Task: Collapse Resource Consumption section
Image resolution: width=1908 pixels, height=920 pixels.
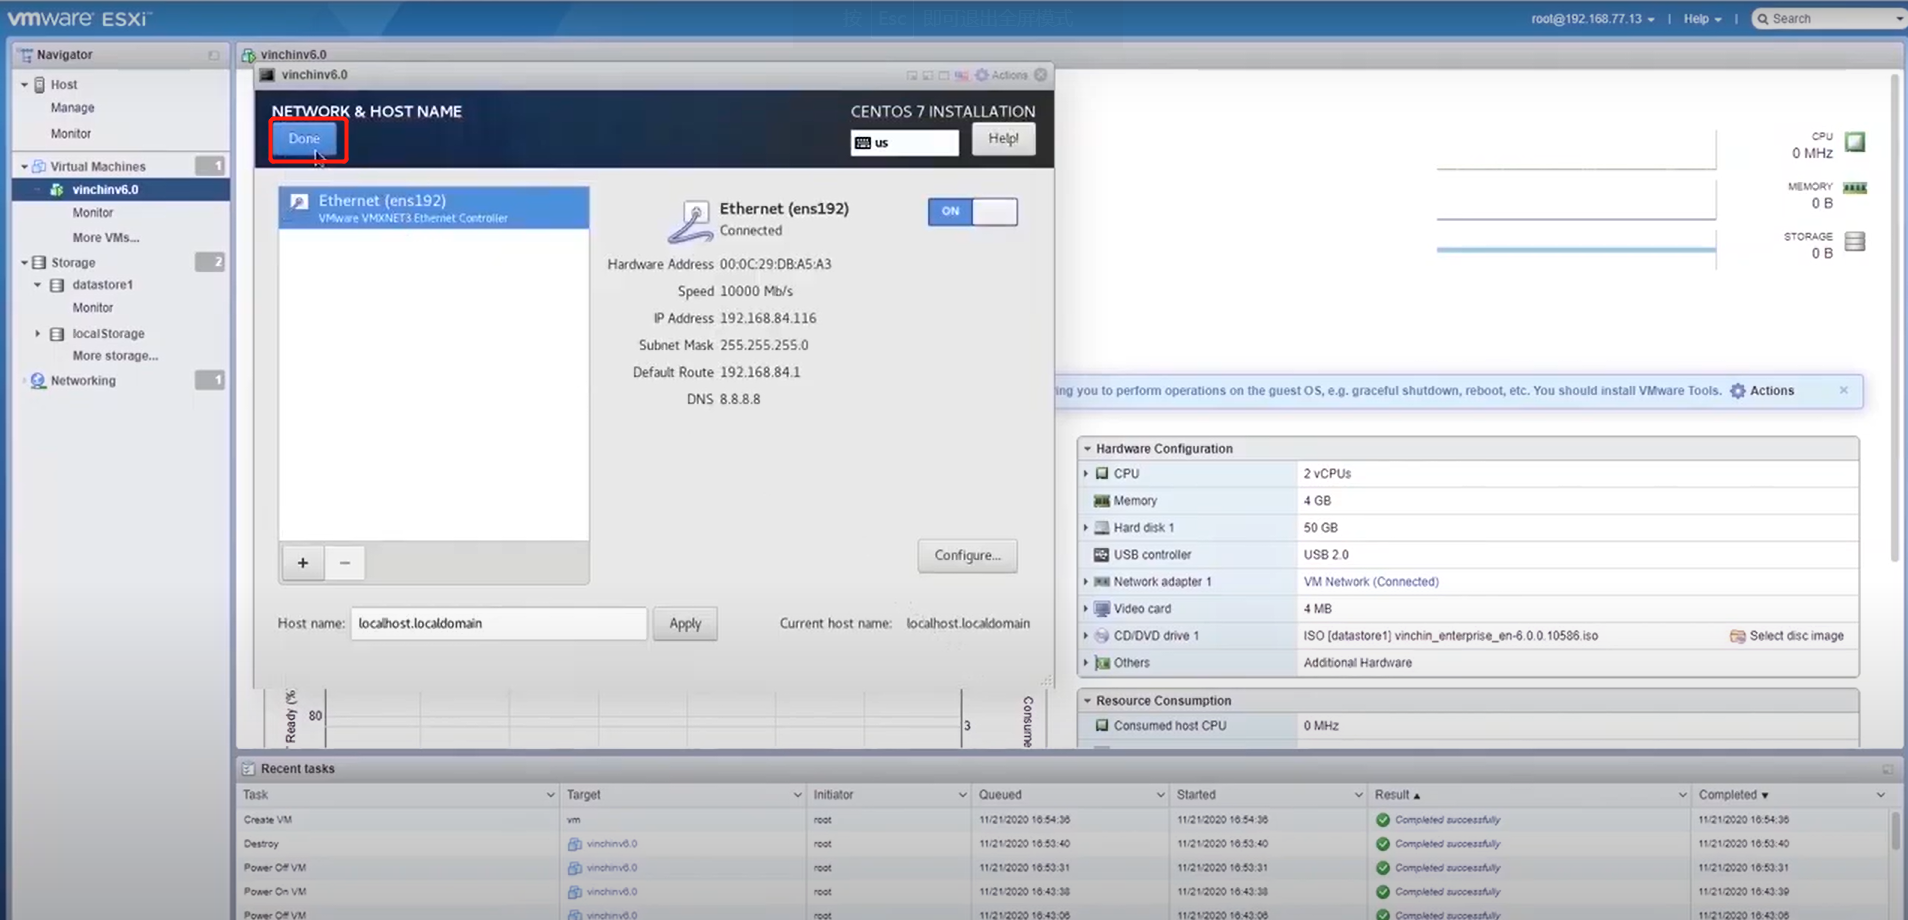Action: [x=1087, y=701]
